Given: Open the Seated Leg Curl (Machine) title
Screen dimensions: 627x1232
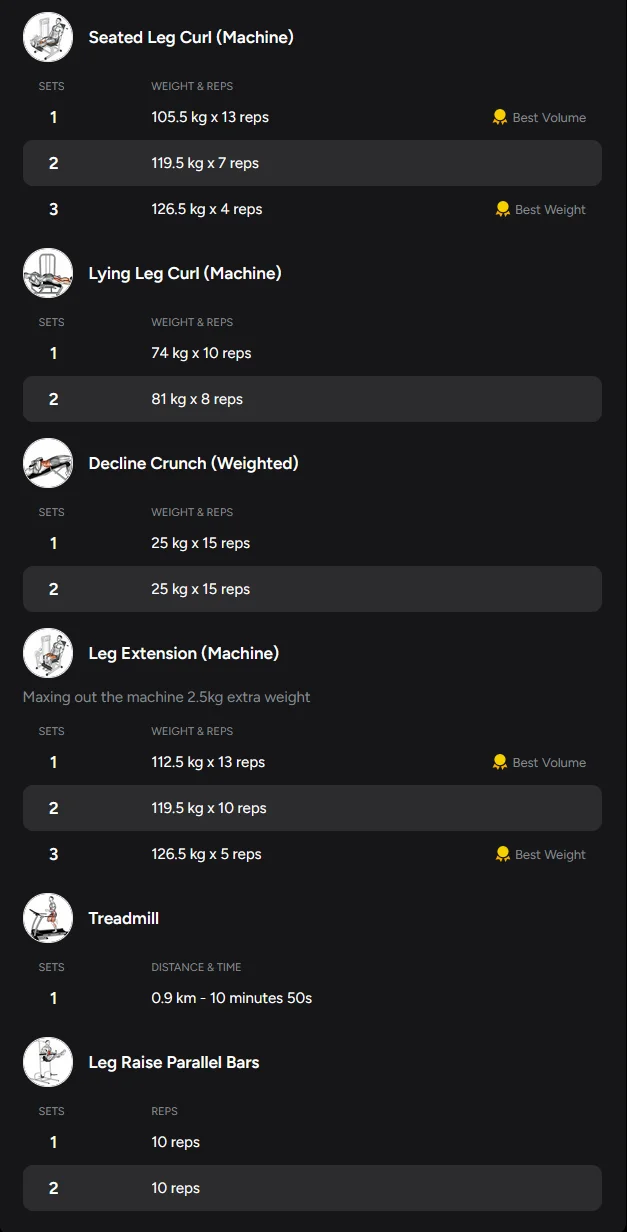Looking at the screenshot, I should tap(191, 37).
